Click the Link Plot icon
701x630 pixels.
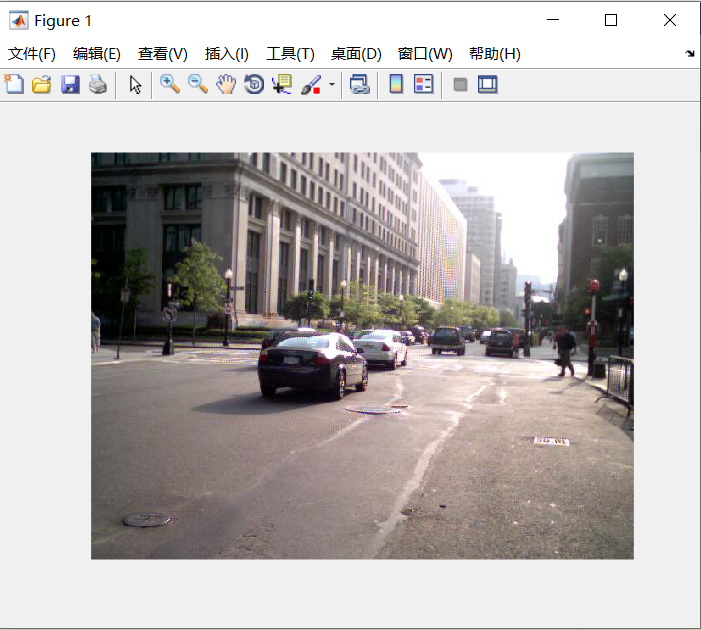point(360,84)
